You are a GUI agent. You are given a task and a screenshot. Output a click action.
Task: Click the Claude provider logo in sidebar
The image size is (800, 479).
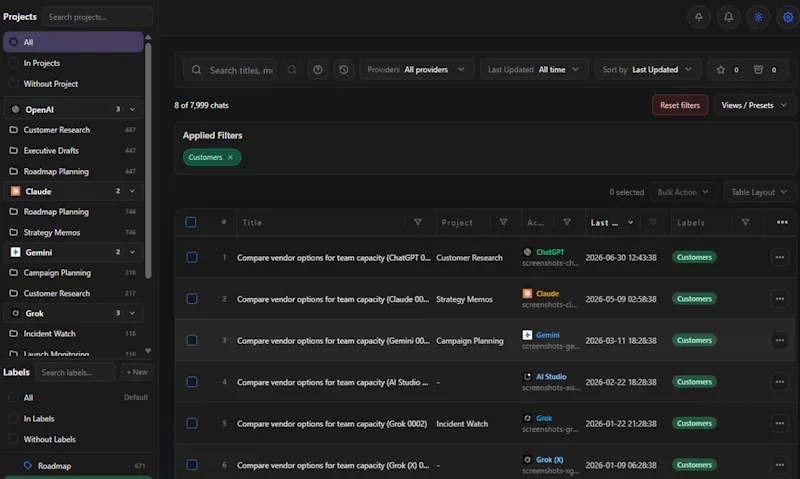point(15,191)
